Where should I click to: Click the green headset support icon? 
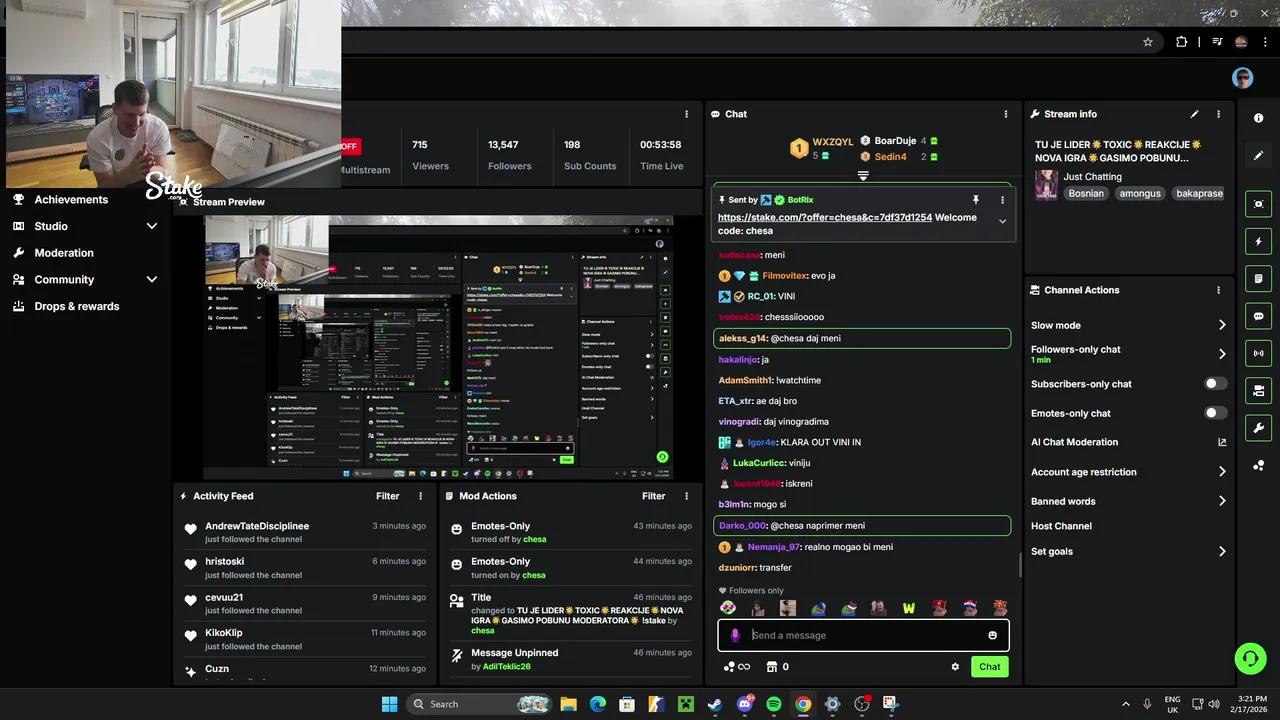point(1250,658)
